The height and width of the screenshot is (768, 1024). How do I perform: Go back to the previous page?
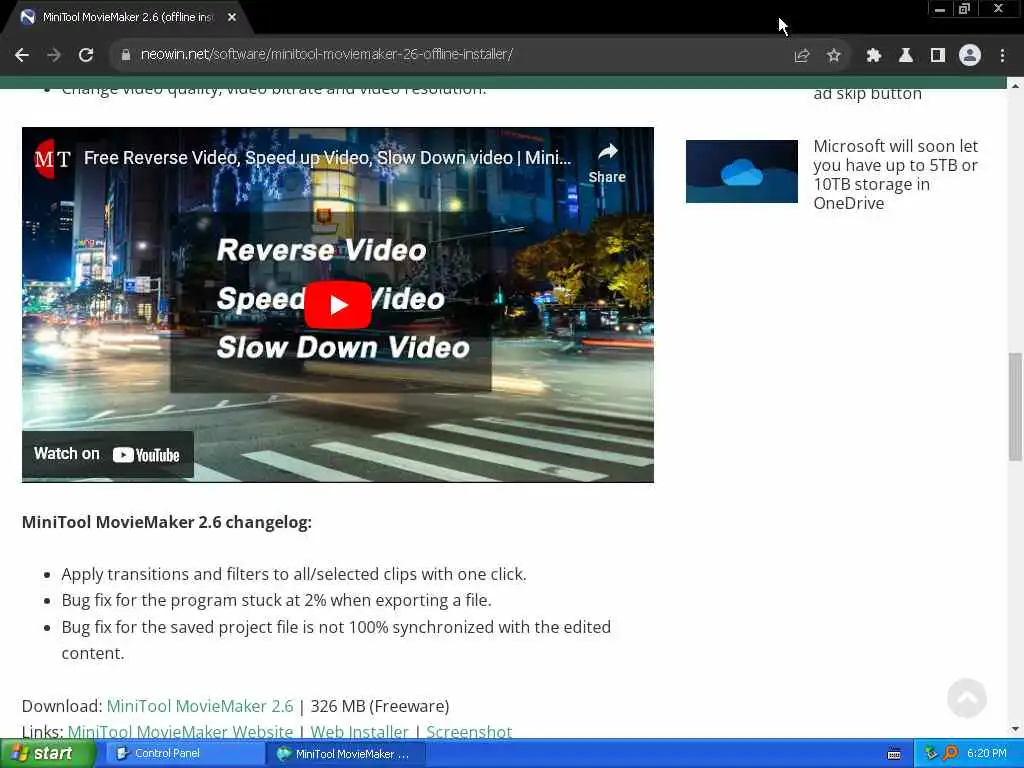22,55
